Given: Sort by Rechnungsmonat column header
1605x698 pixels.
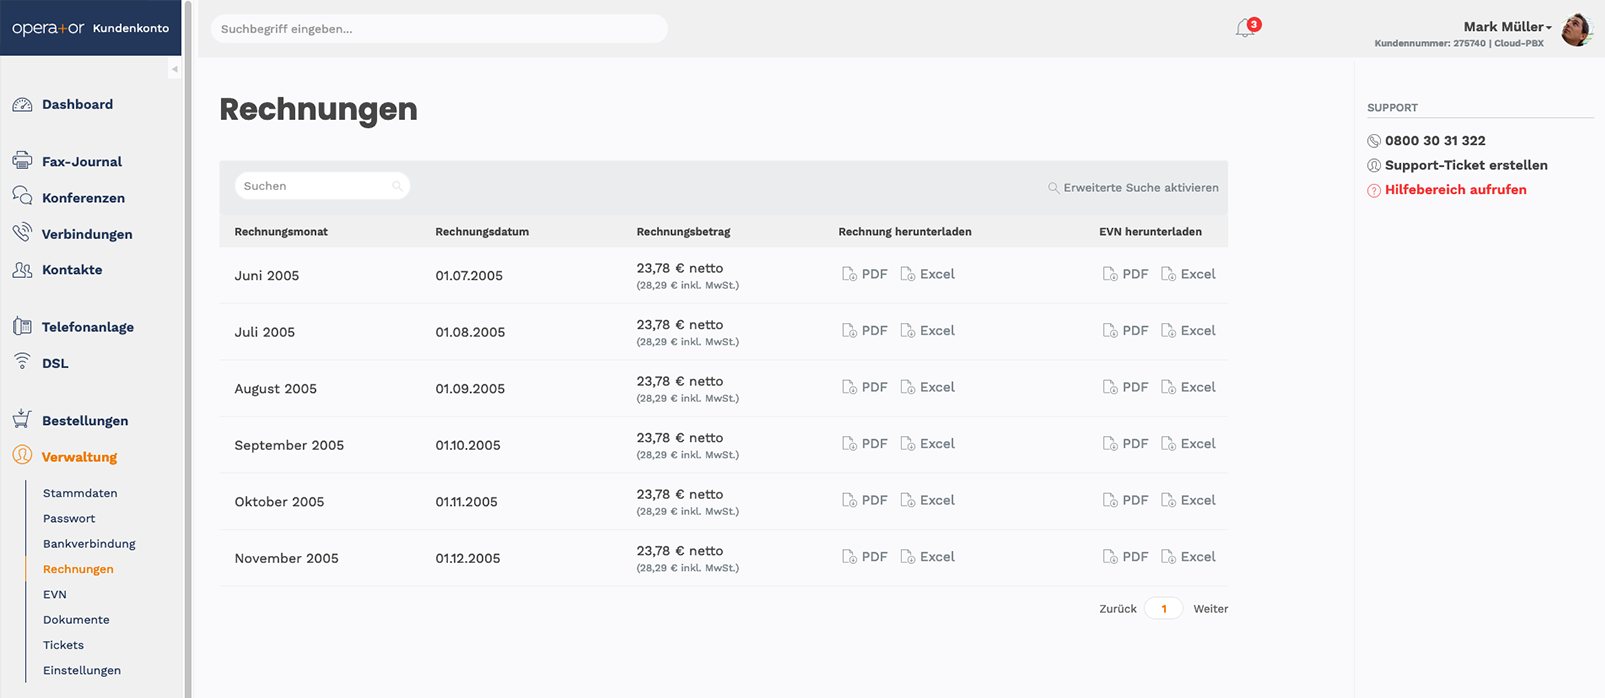Looking at the screenshot, I should pos(281,232).
